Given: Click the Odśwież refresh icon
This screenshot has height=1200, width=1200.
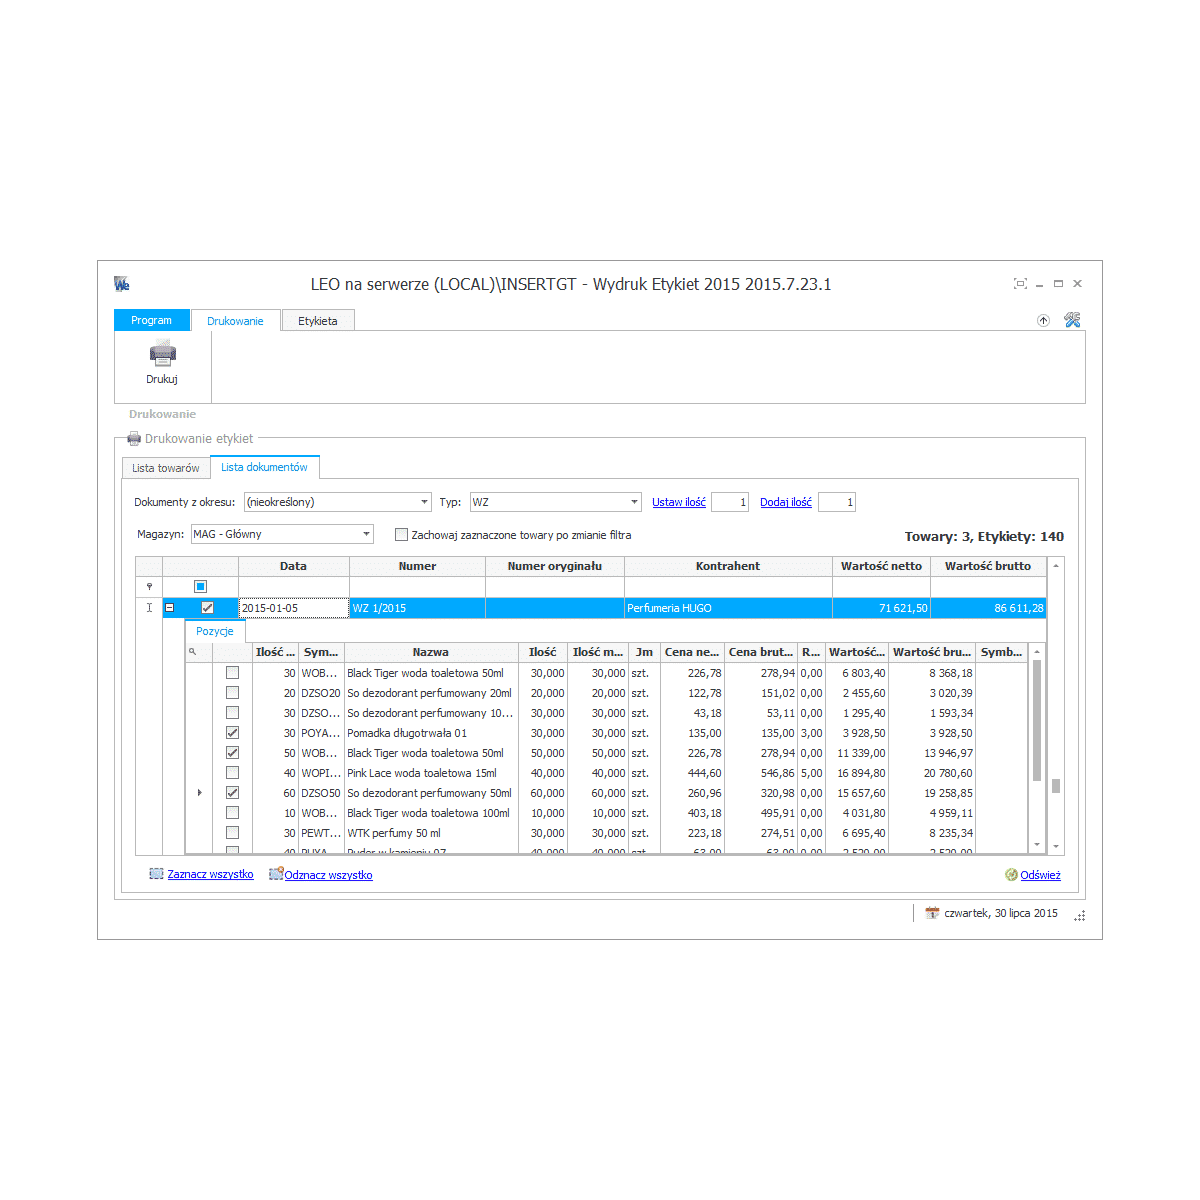Looking at the screenshot, I should click(1011, 875).
